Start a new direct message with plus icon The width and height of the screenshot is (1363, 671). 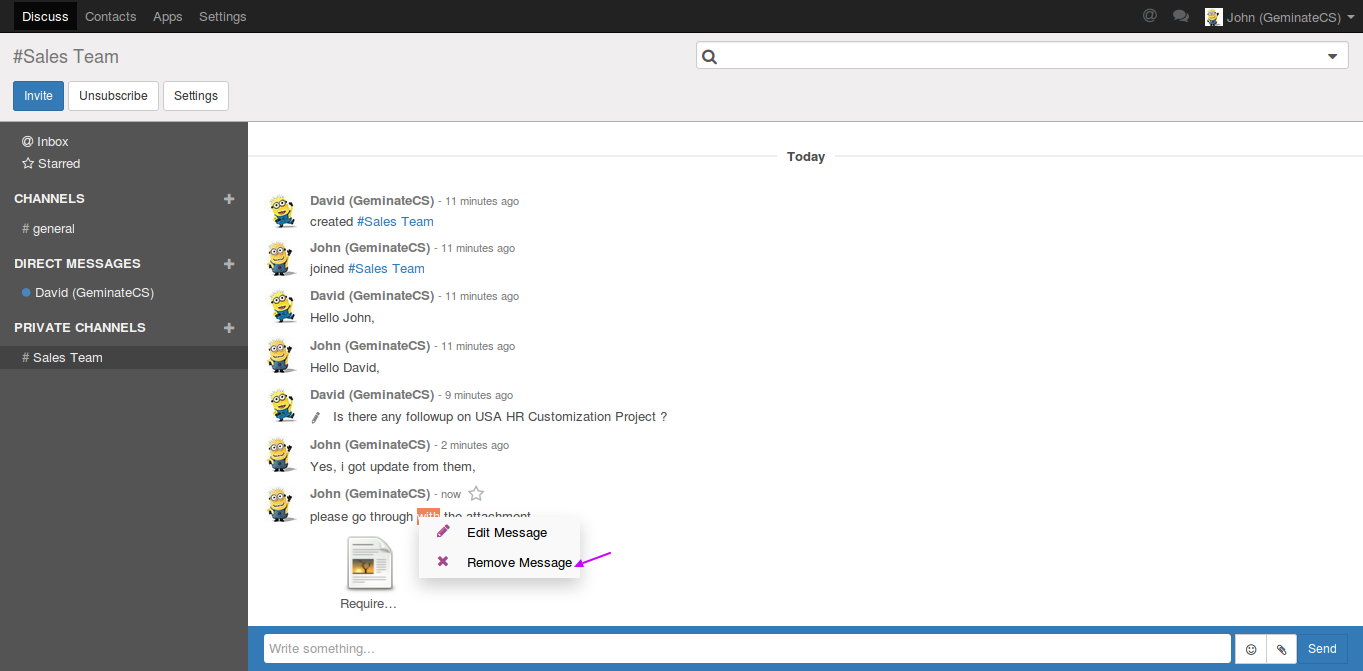tap(229, 264)
